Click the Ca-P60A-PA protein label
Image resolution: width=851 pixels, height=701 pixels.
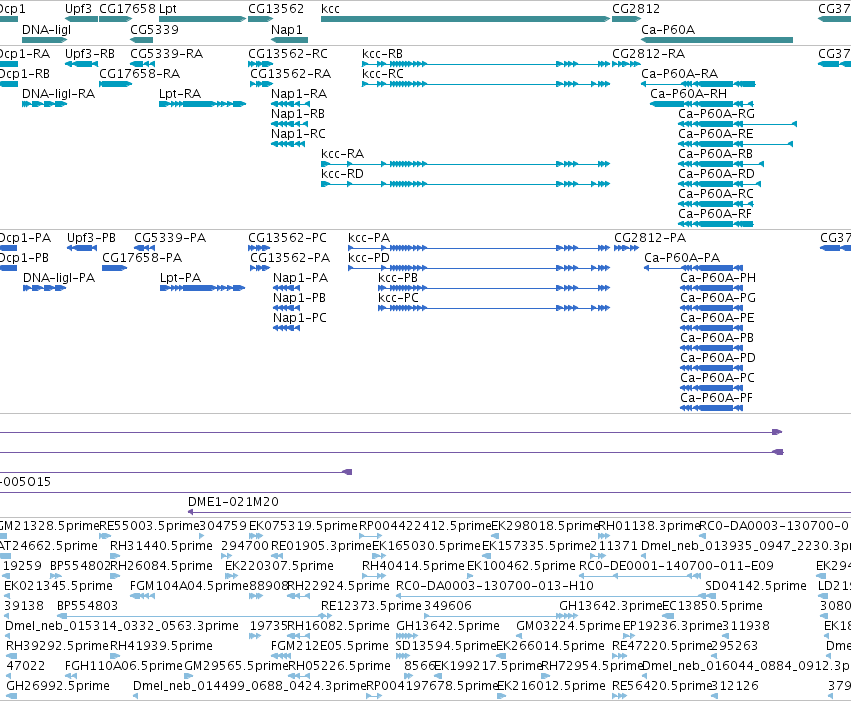[x=682, y=258]
